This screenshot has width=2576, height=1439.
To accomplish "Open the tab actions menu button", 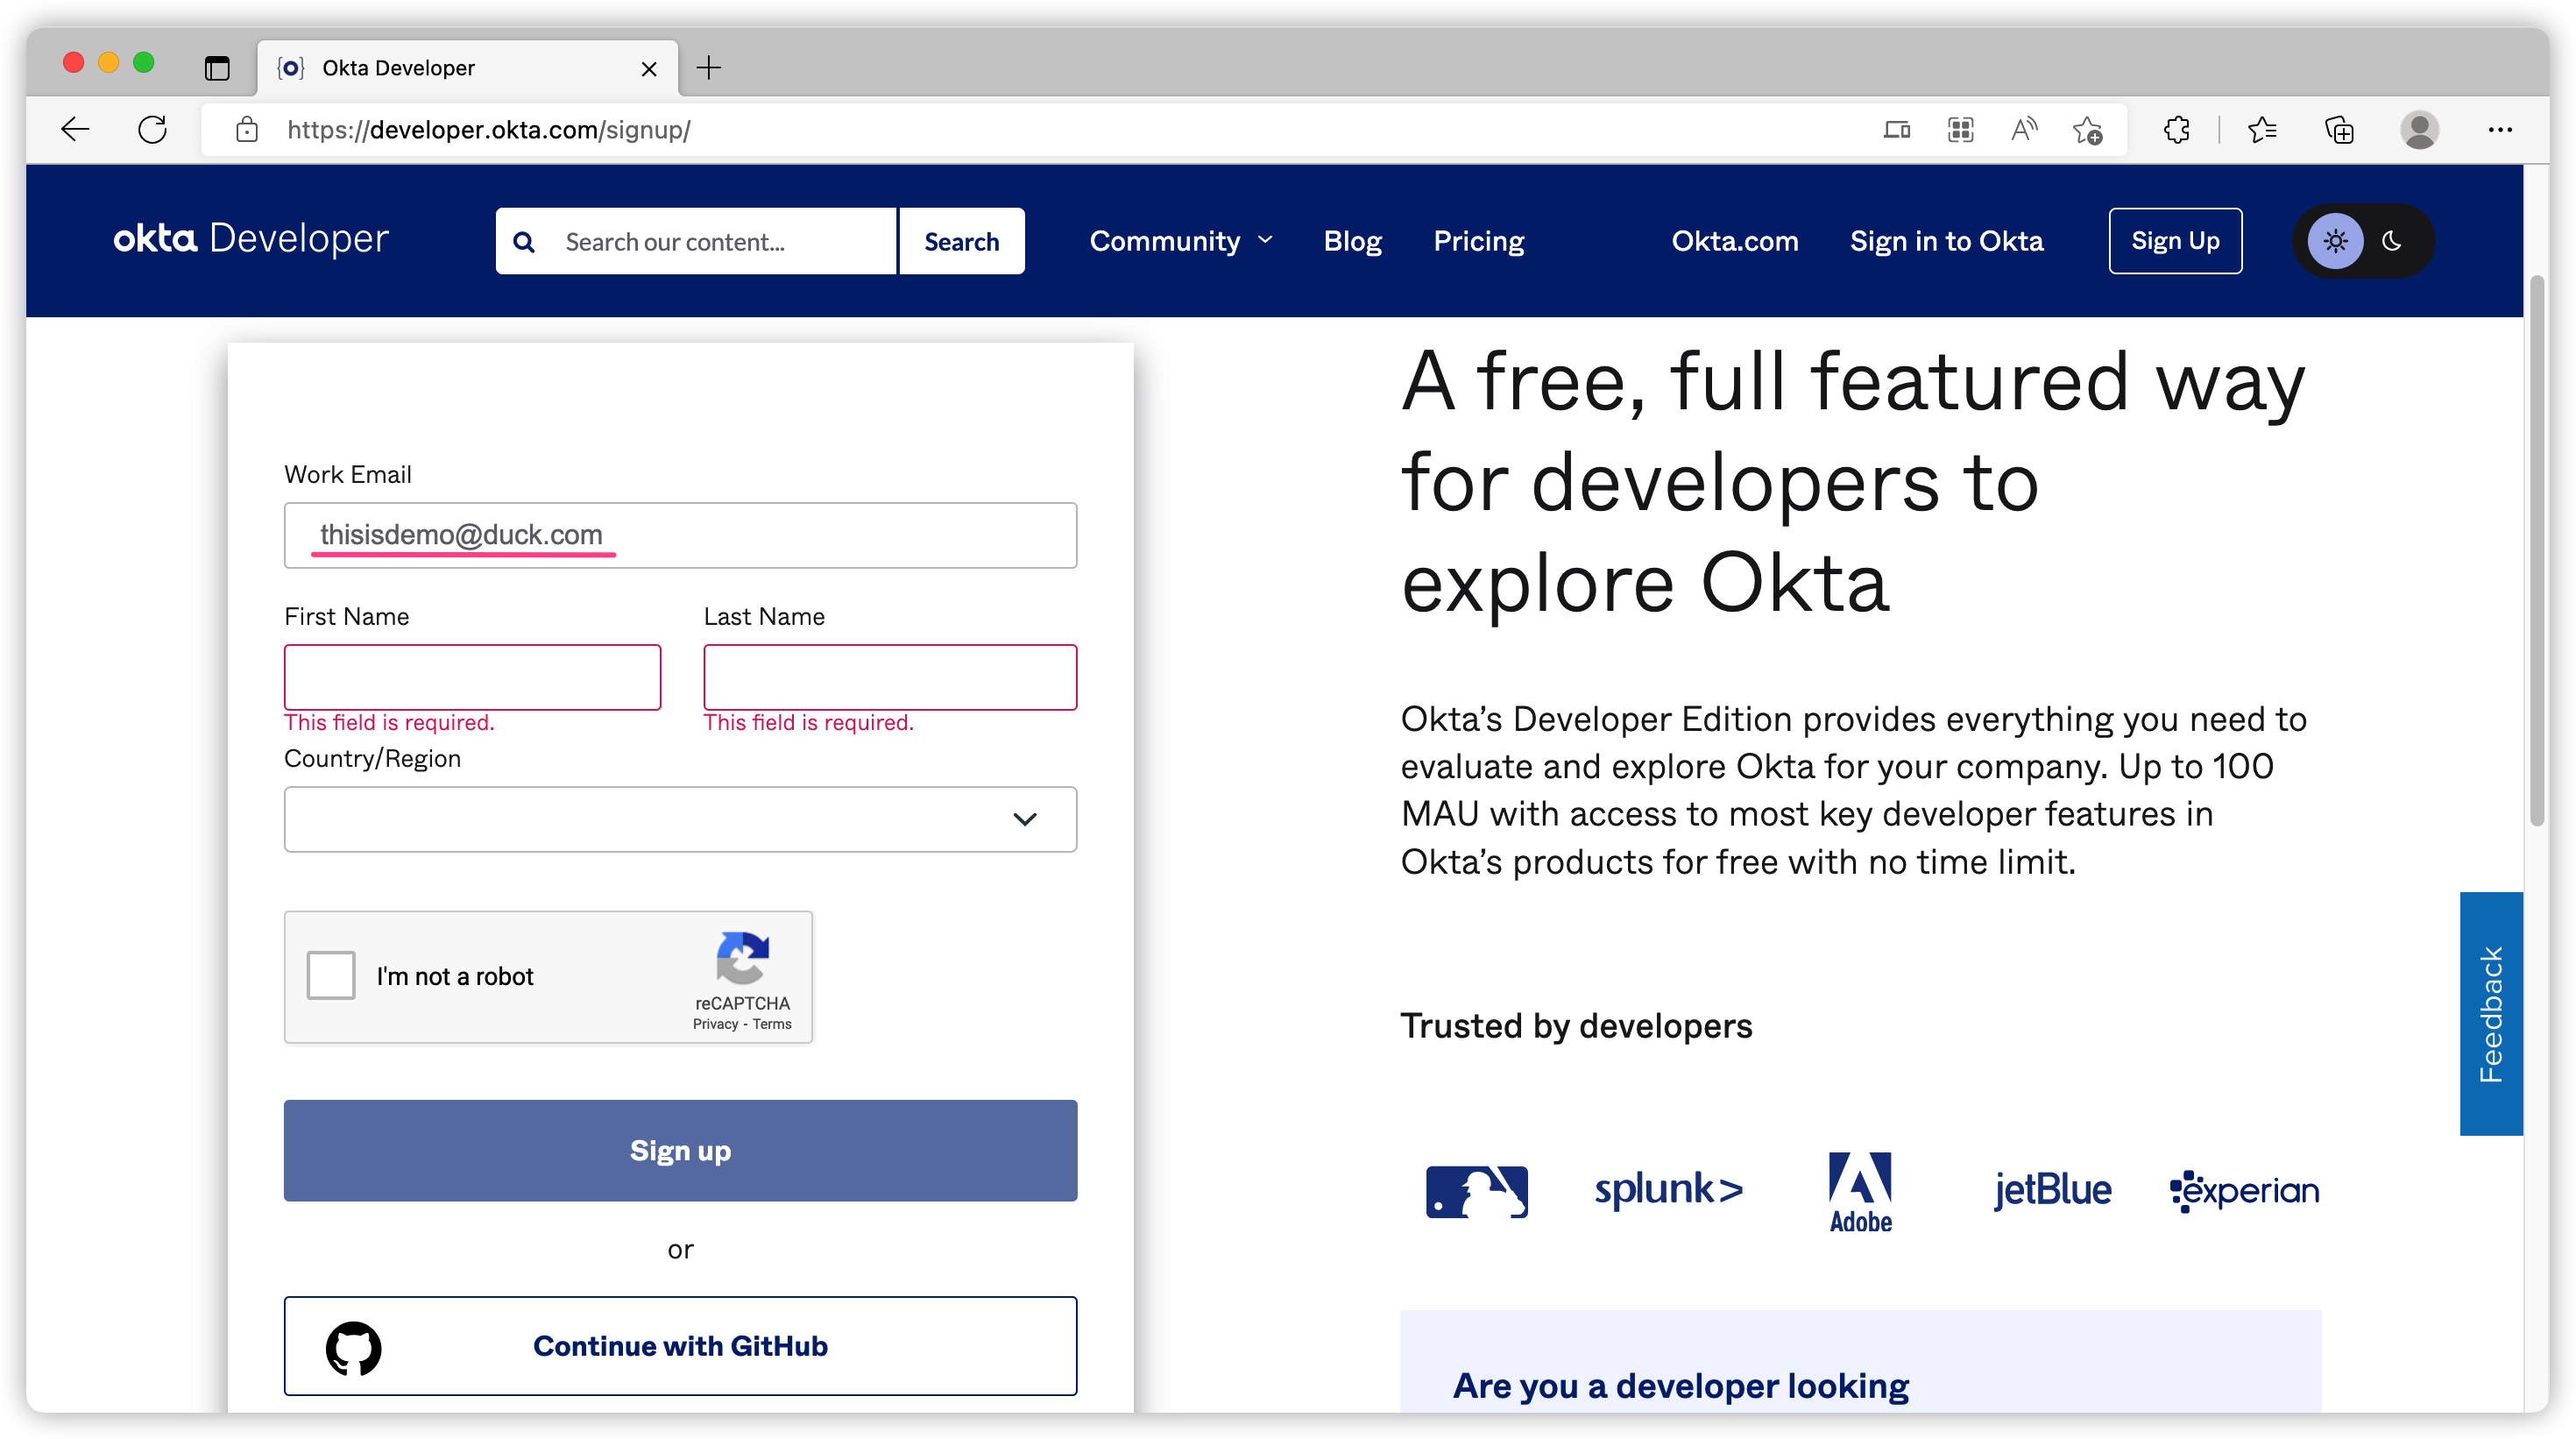I will [x=217, y=68].
